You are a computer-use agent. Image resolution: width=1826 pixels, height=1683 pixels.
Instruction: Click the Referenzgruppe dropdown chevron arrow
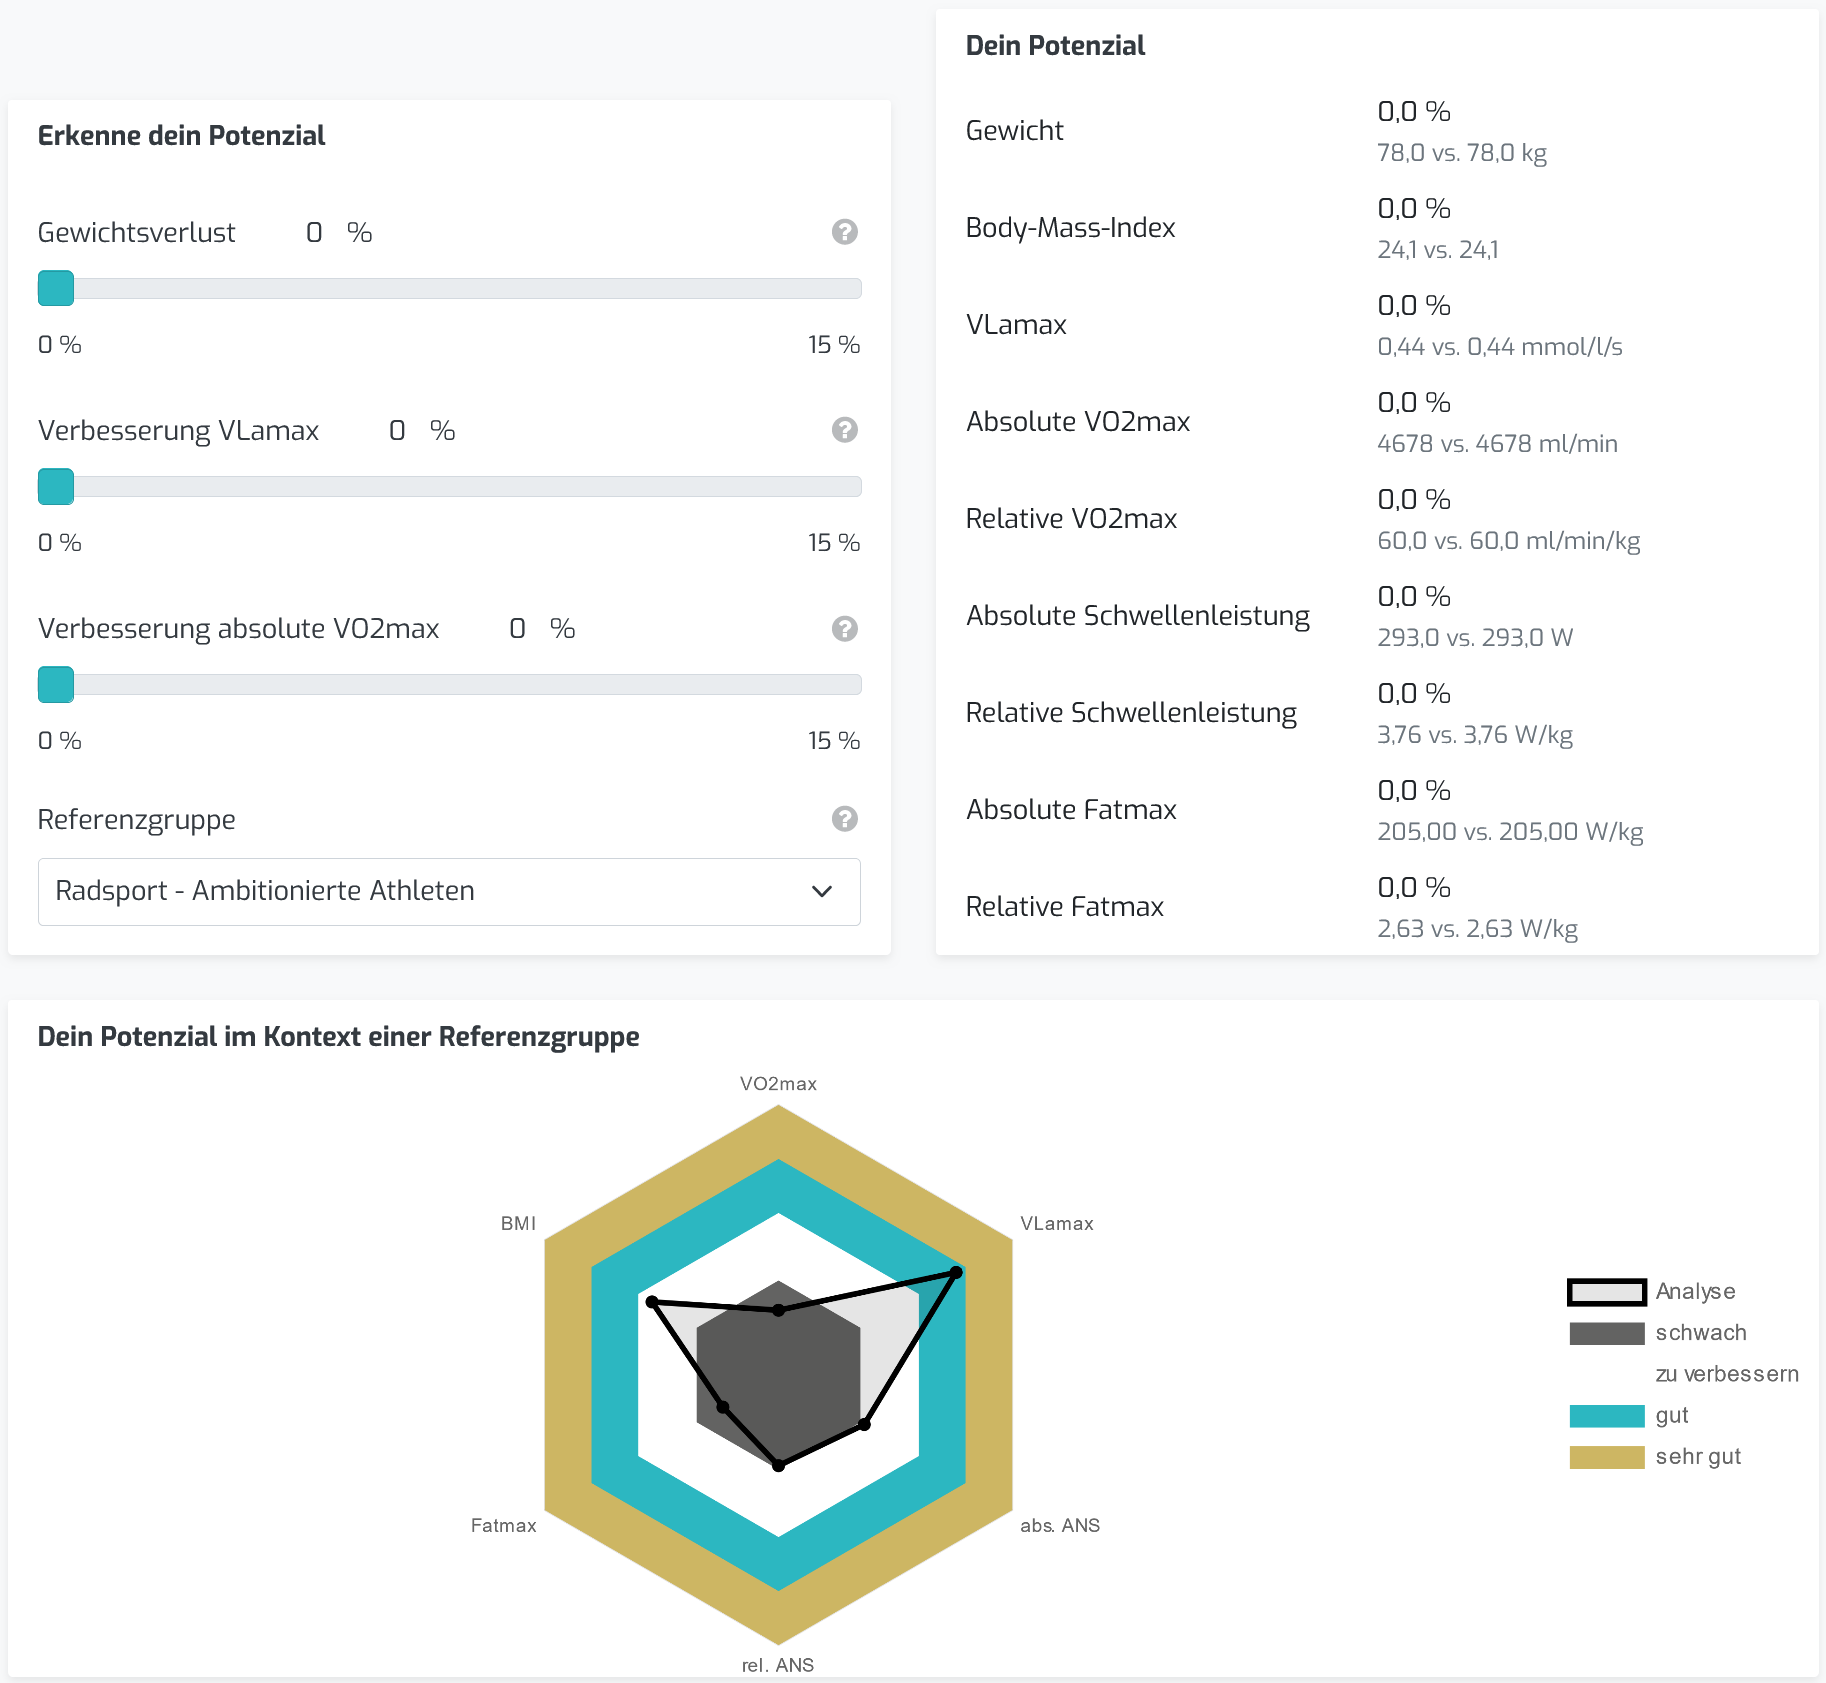click(822, 891)
